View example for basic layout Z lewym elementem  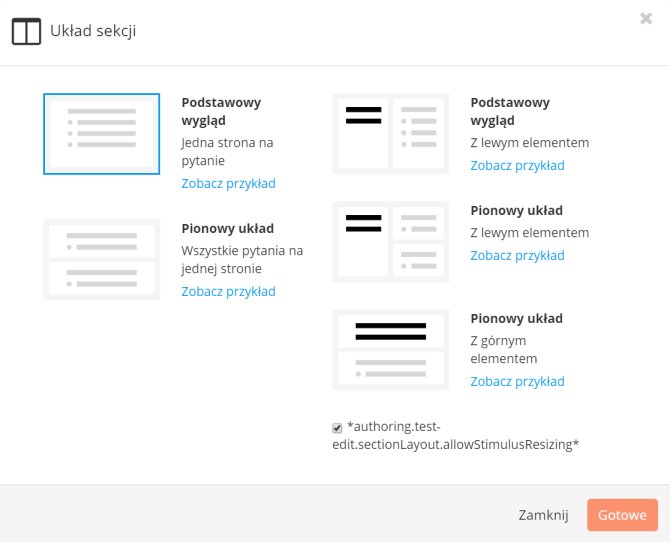tap(517, 165)
